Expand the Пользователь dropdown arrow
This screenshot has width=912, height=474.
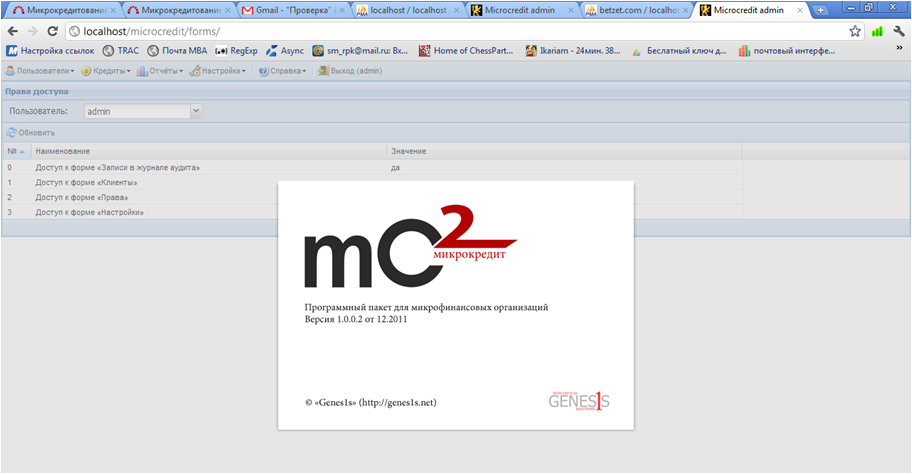tap(196, 111)
